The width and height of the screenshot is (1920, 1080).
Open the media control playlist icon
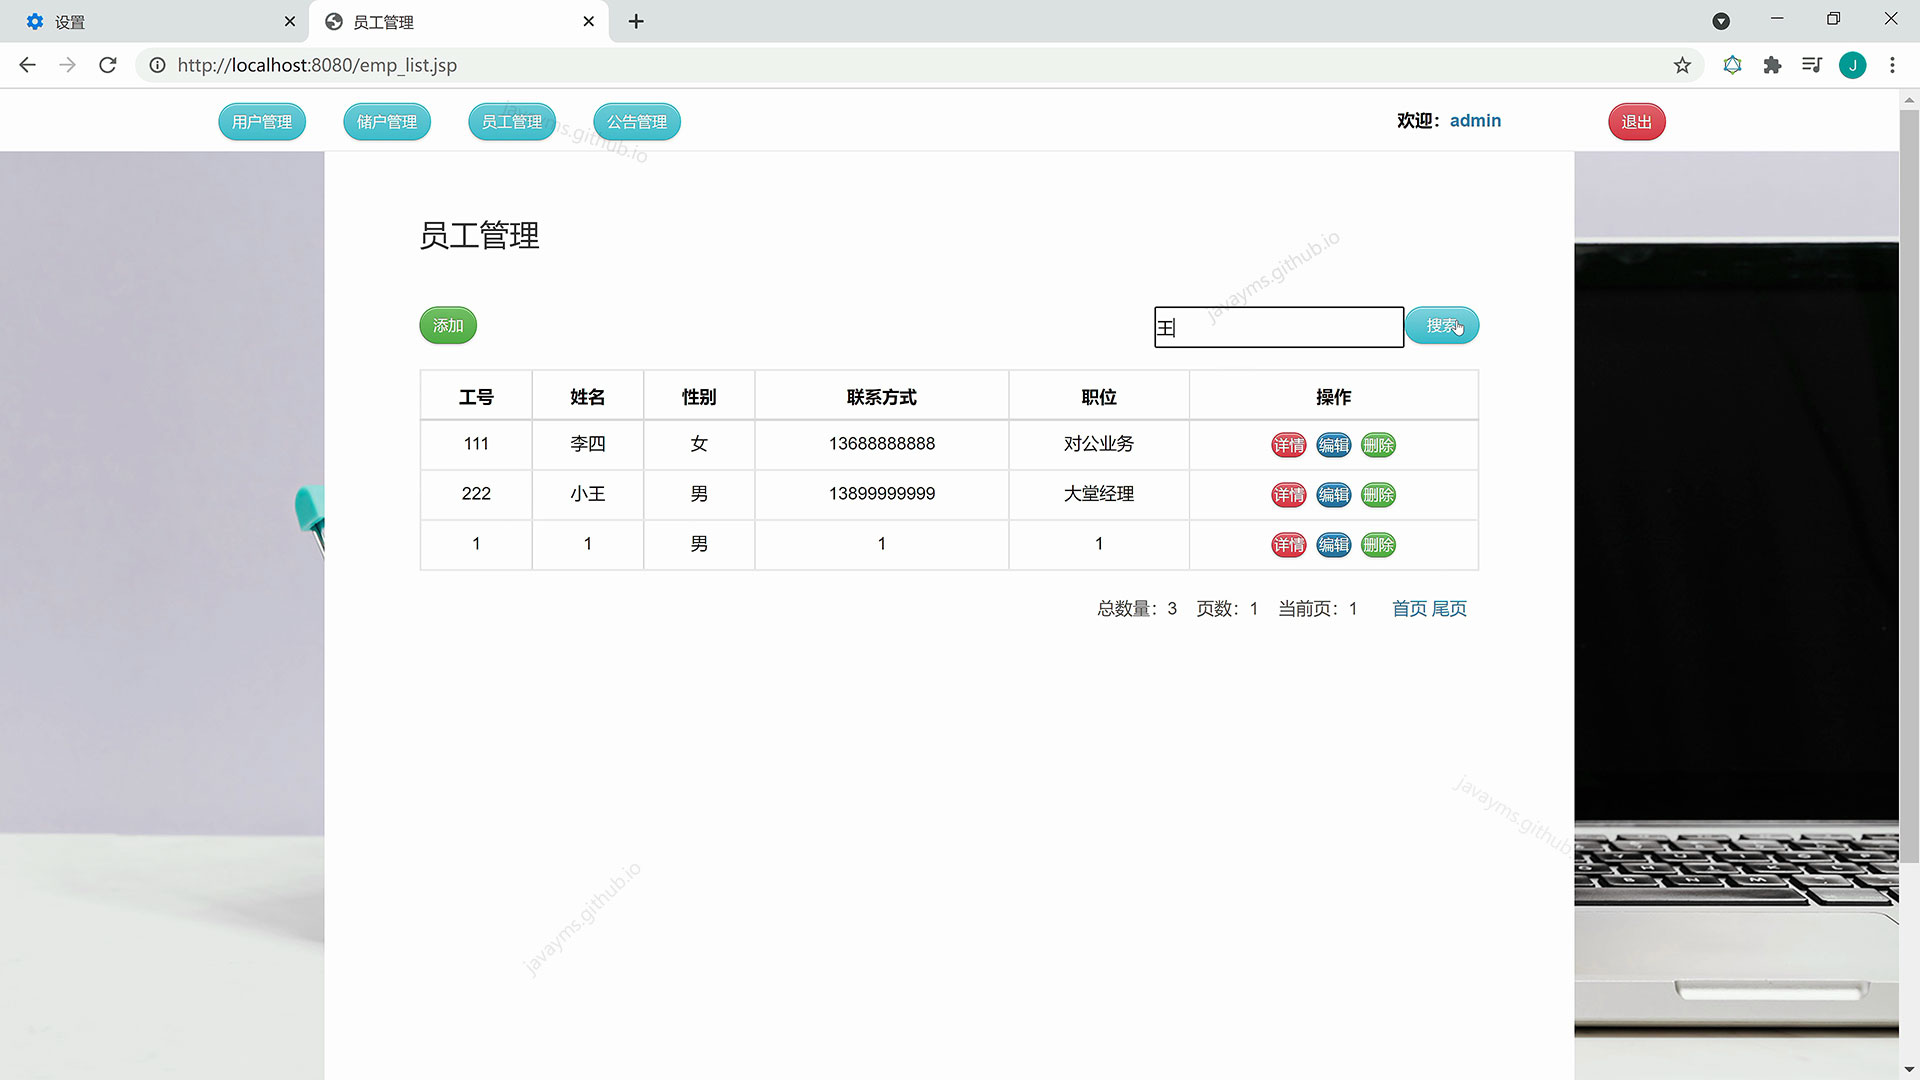(x=1811, y=65)
